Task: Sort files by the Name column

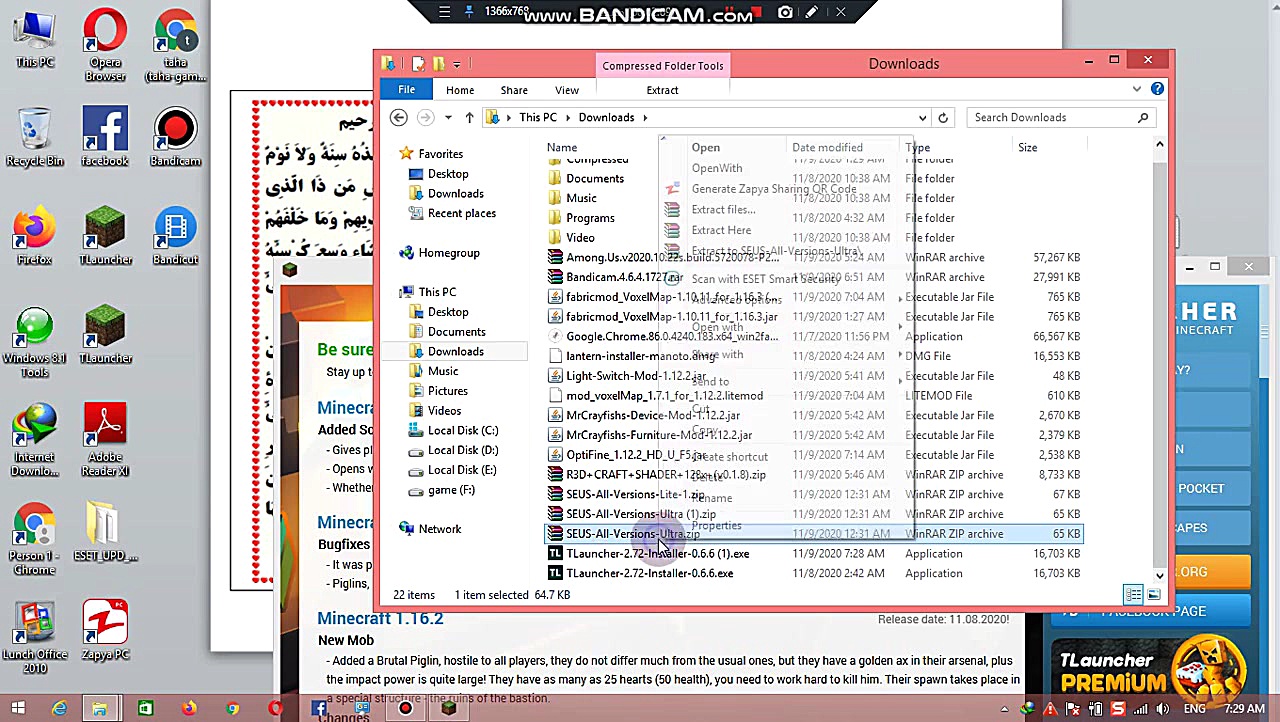Action: click(x=562, y=147)
